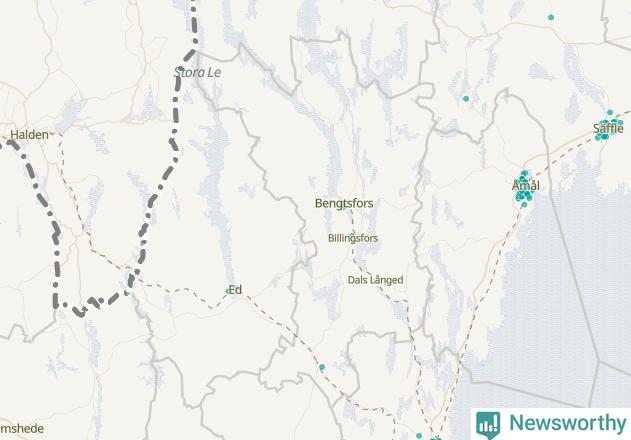This screenshot has height=440, width=631.
Task: Select the Billingsfors place label
Action: click(x=353, y=238)
